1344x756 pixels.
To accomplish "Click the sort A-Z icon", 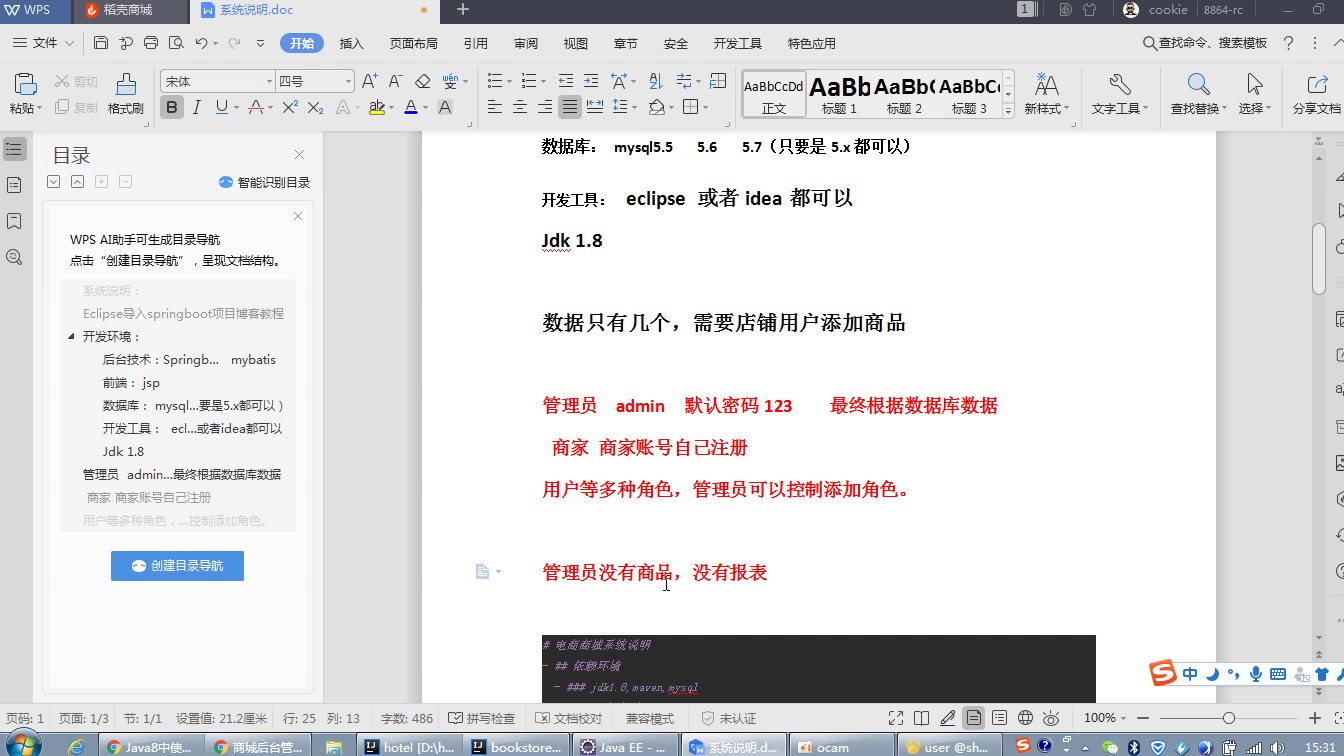I will [x=655, y=81].
